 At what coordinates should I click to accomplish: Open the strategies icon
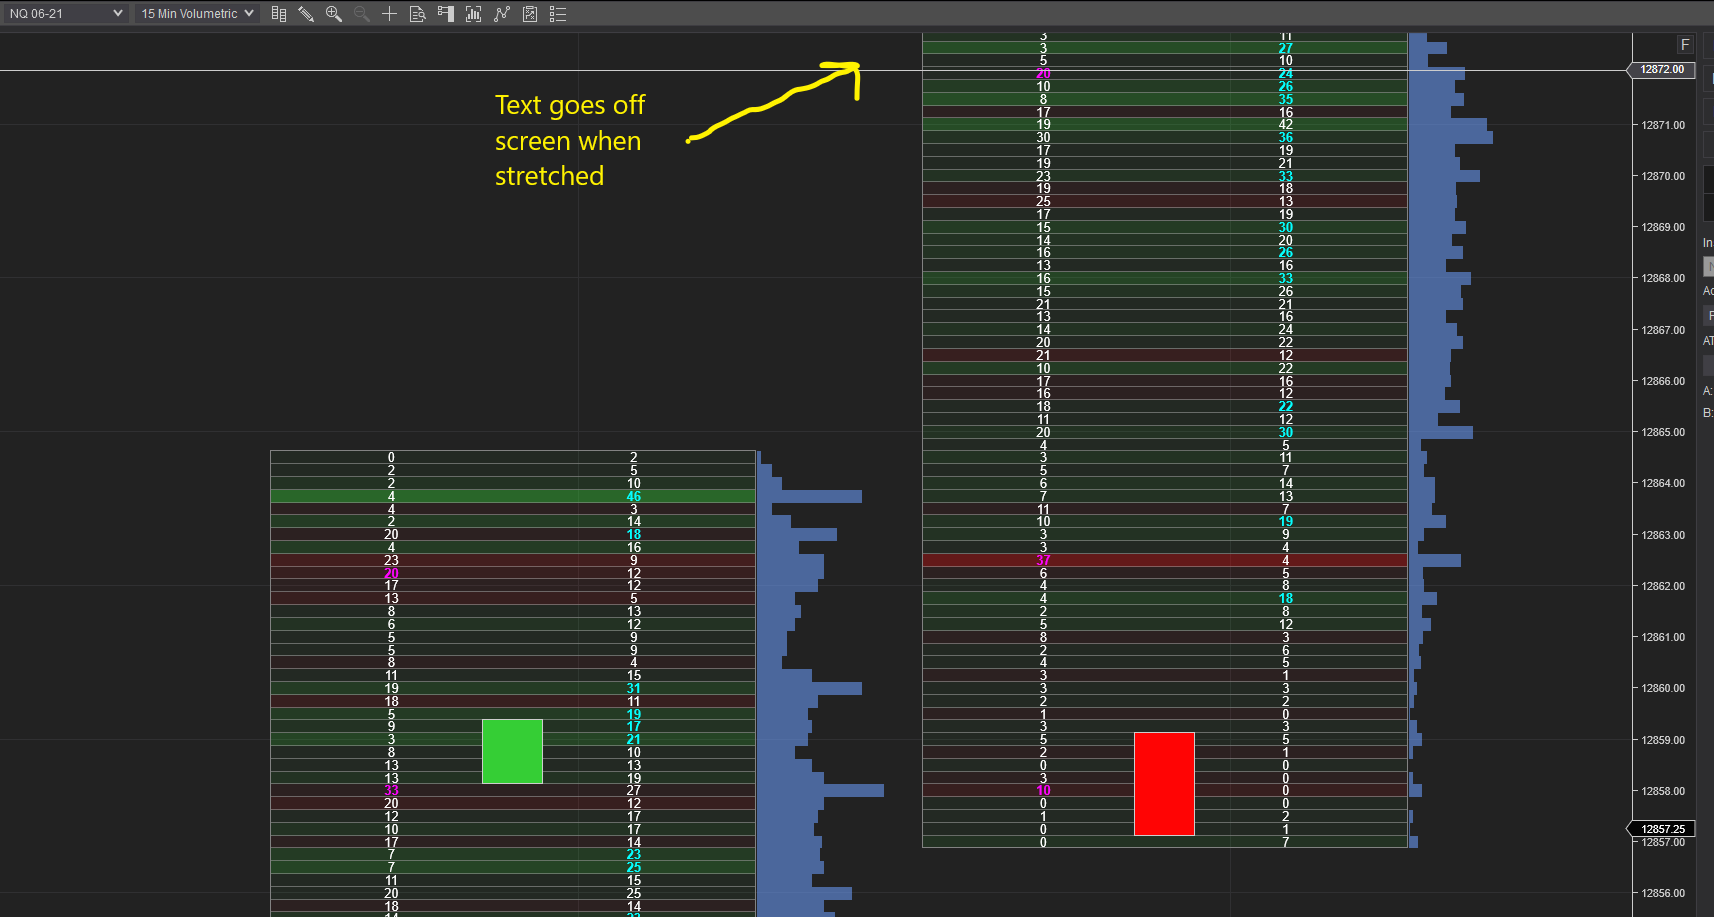click(x=530, y=14)
